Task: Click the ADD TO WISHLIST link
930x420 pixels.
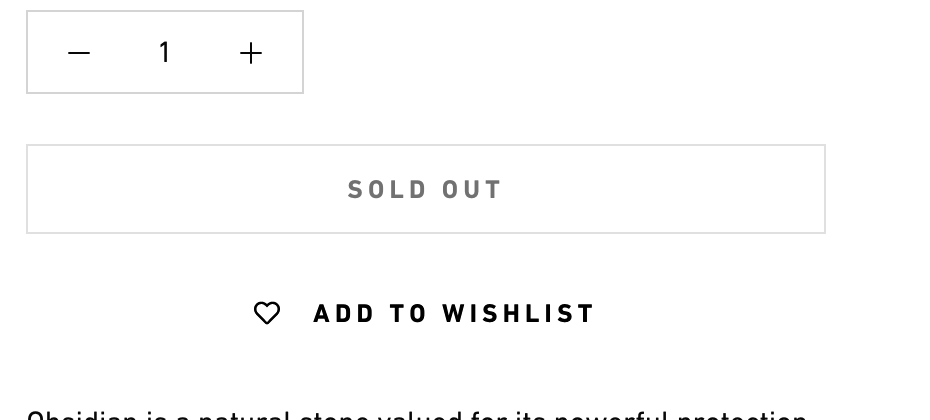Action: click(x=425, y=313)
